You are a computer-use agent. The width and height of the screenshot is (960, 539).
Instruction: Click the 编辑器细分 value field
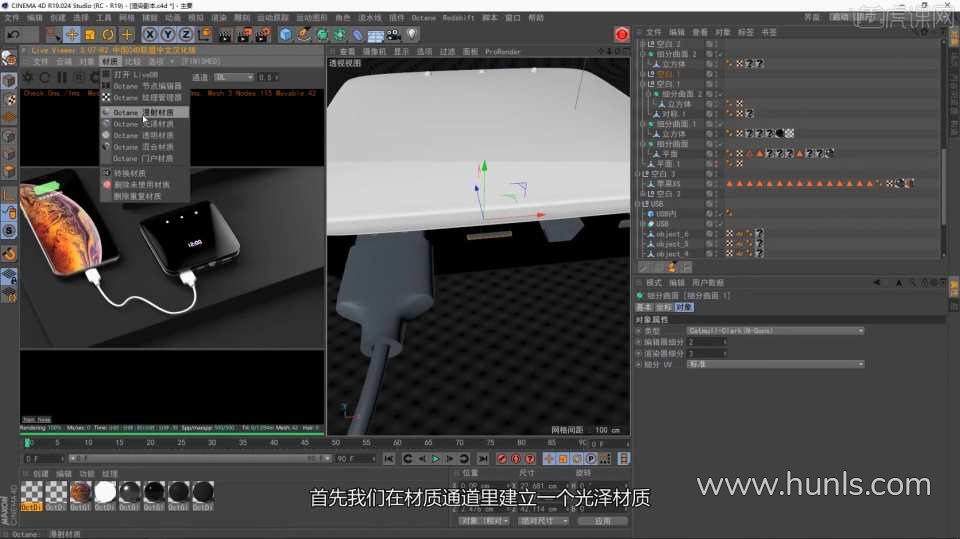coord(707,342)
